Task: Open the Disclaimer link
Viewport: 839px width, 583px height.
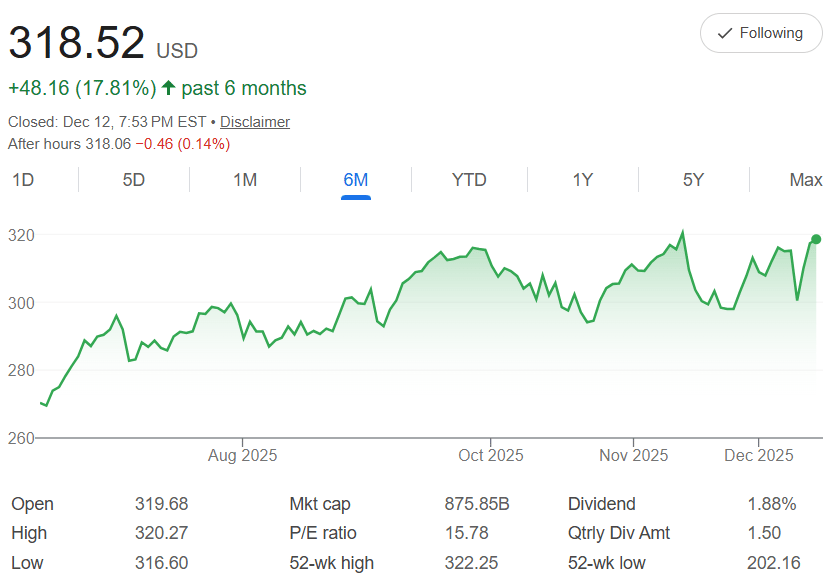Action: 255,122
